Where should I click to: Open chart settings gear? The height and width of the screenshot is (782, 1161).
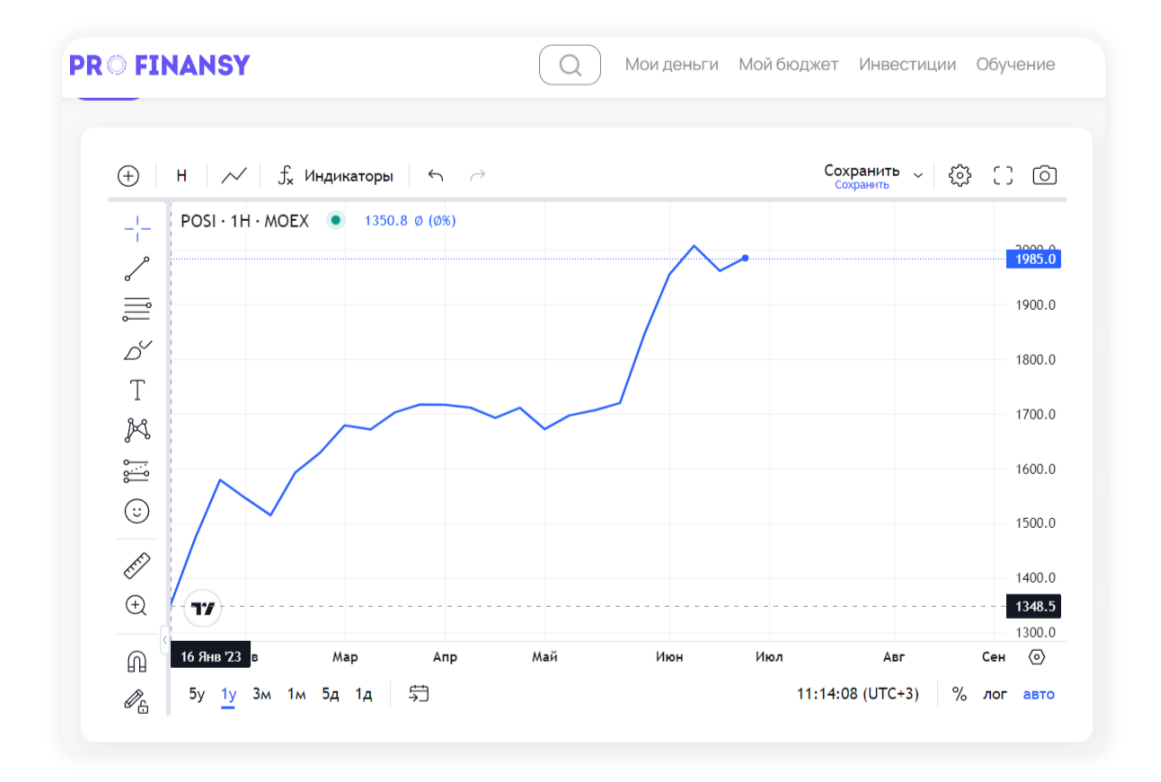point(960,176)
